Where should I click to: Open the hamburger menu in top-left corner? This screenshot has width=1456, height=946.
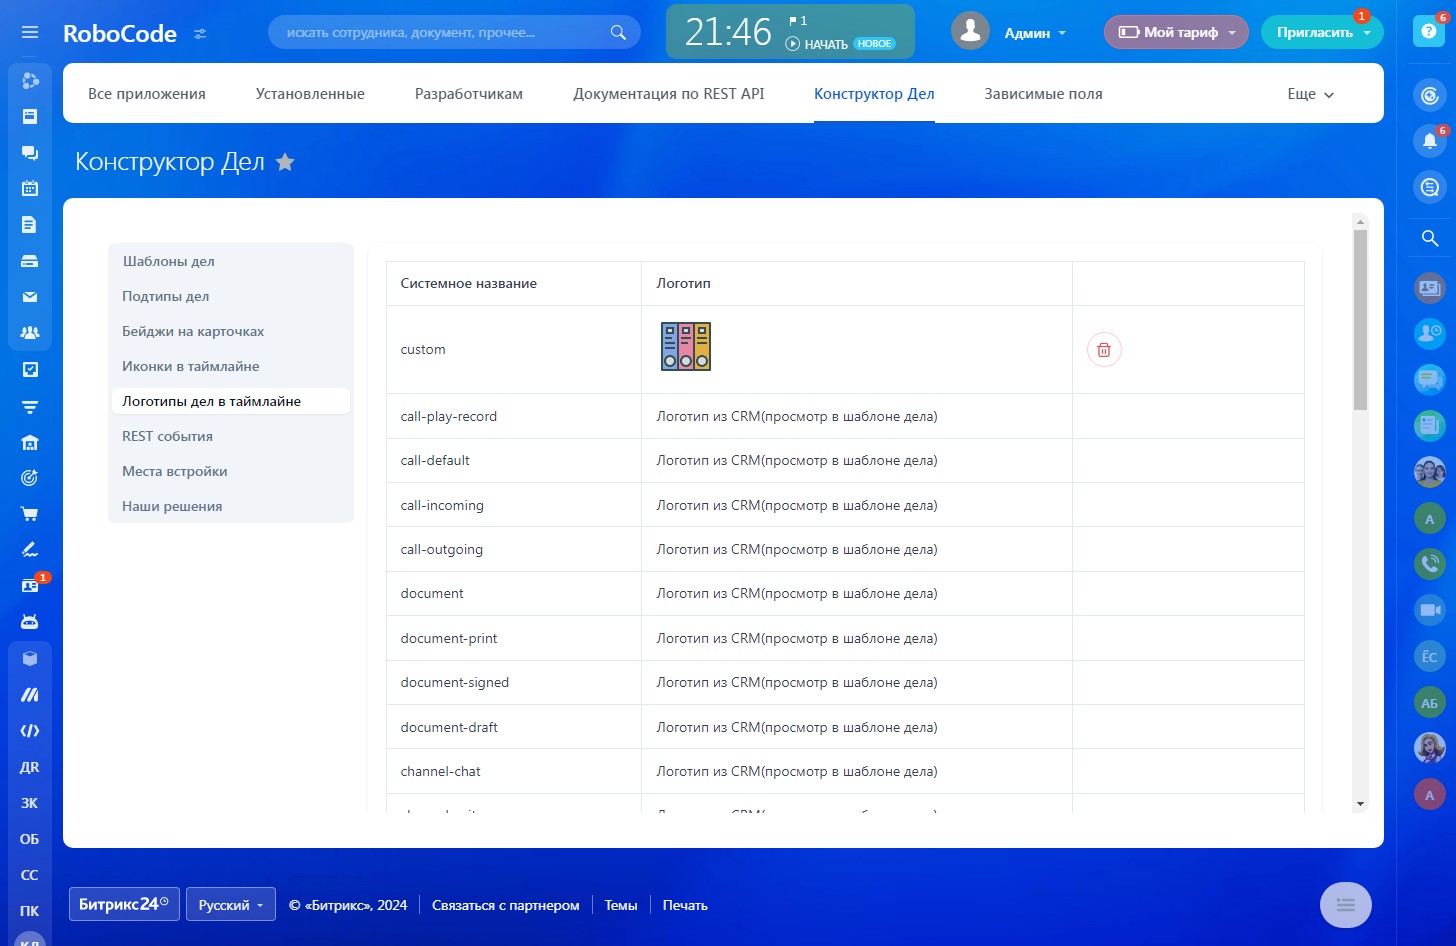30,32
